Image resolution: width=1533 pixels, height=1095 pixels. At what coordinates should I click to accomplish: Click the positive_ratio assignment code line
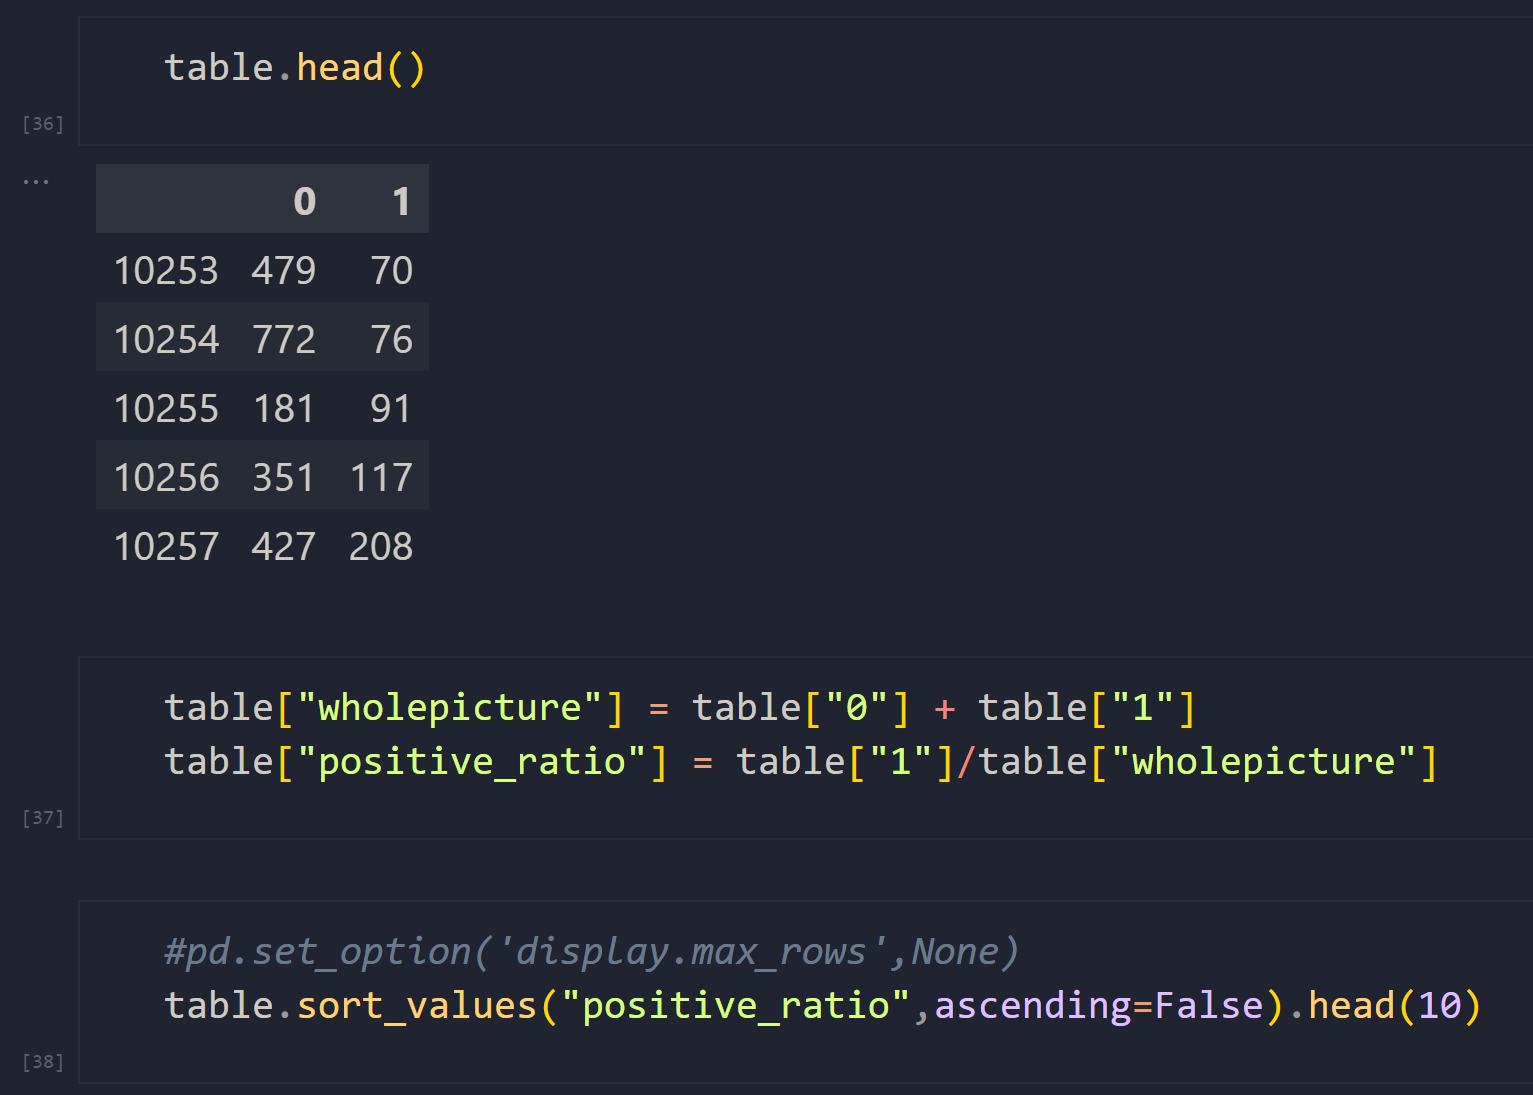[x=801, y=762]
